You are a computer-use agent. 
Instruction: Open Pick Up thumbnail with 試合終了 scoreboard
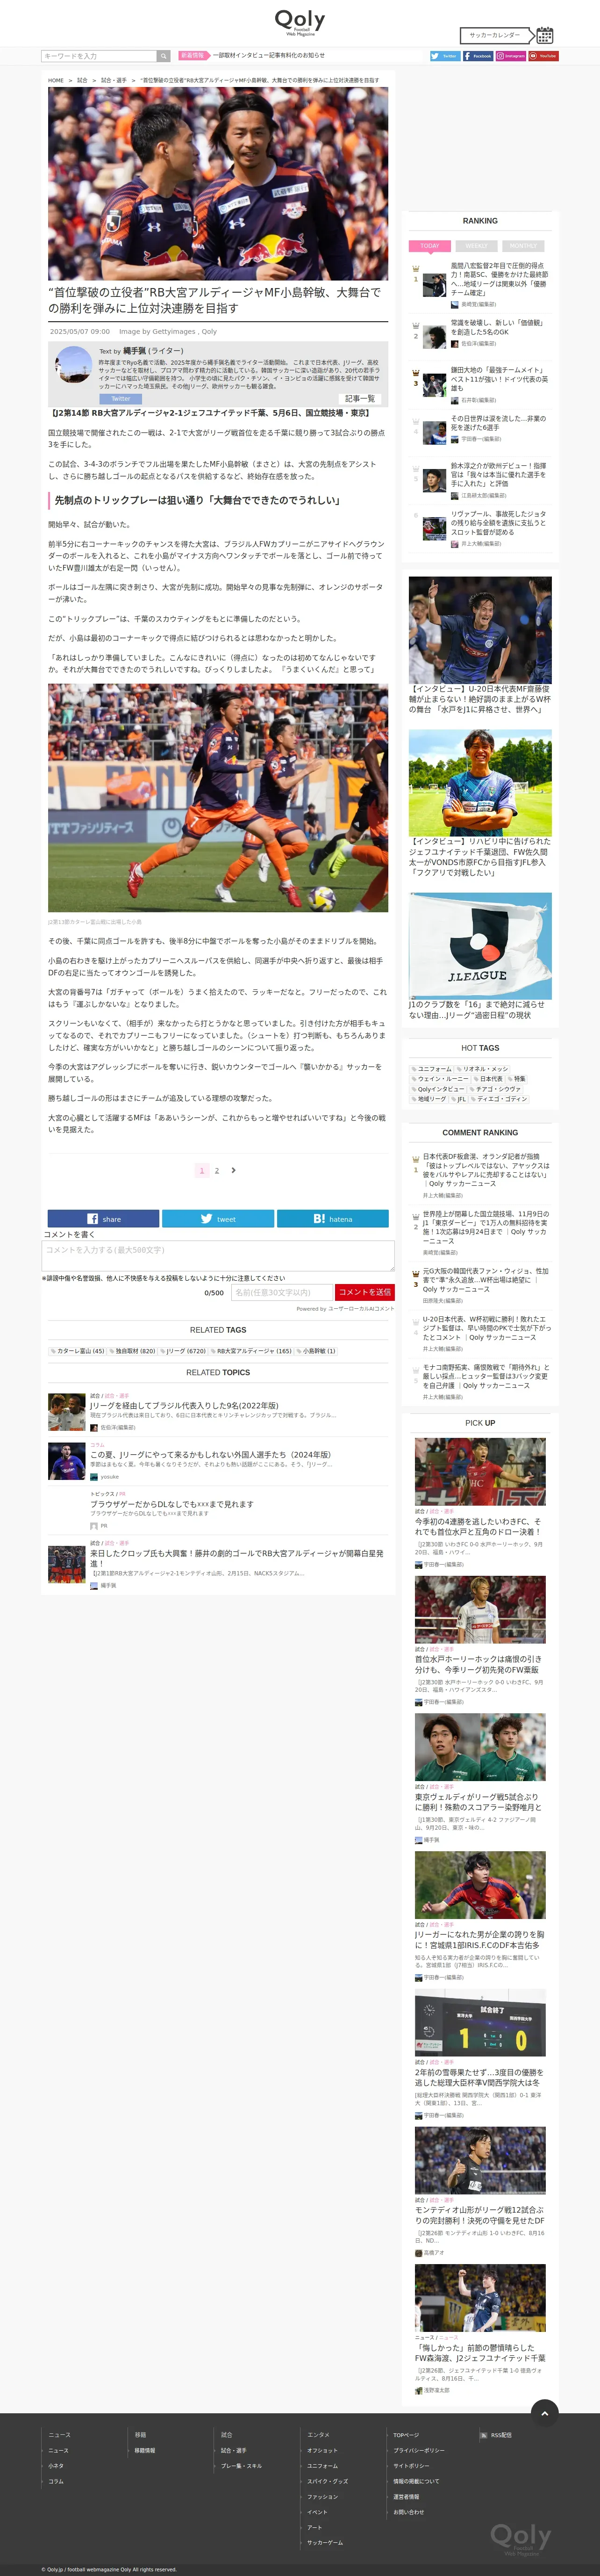tap(480, 2023)
